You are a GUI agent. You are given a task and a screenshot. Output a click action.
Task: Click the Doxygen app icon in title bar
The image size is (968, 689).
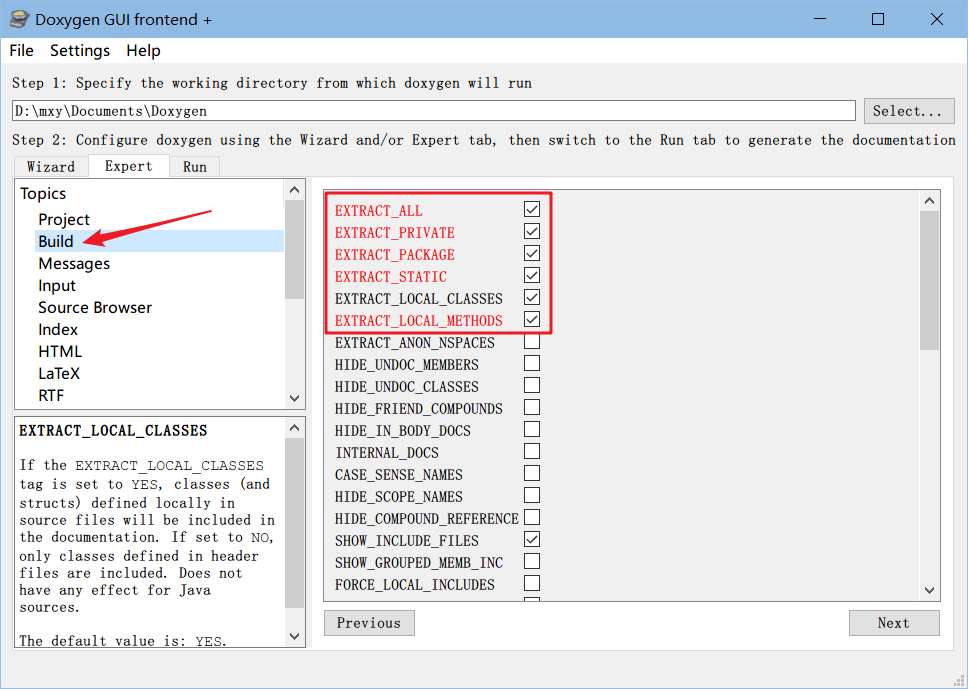coord(19,19)
